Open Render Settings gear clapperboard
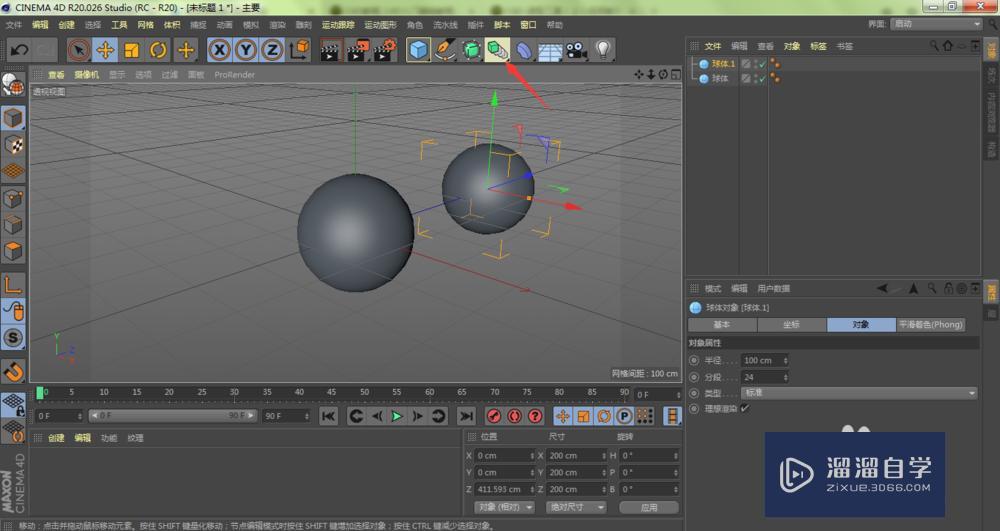 (385, 50)
